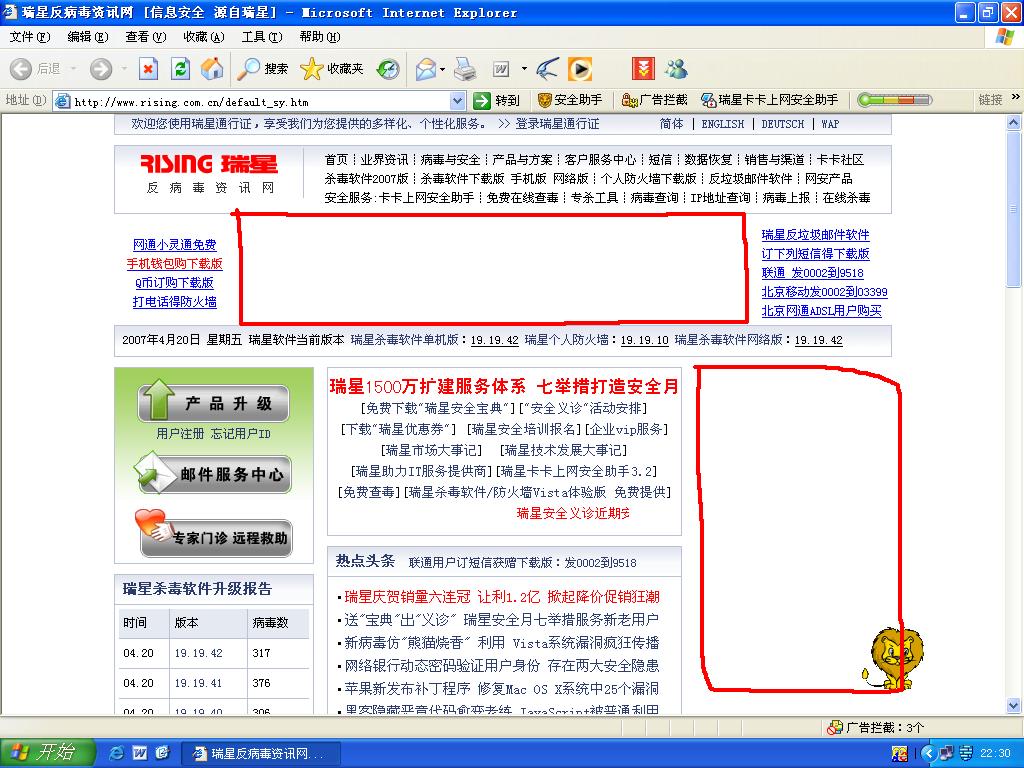Image resolution: width=1024 pixels, height=768 pixels.
Task: Open 专家门诊 远程救助 button
Action: 213,534
